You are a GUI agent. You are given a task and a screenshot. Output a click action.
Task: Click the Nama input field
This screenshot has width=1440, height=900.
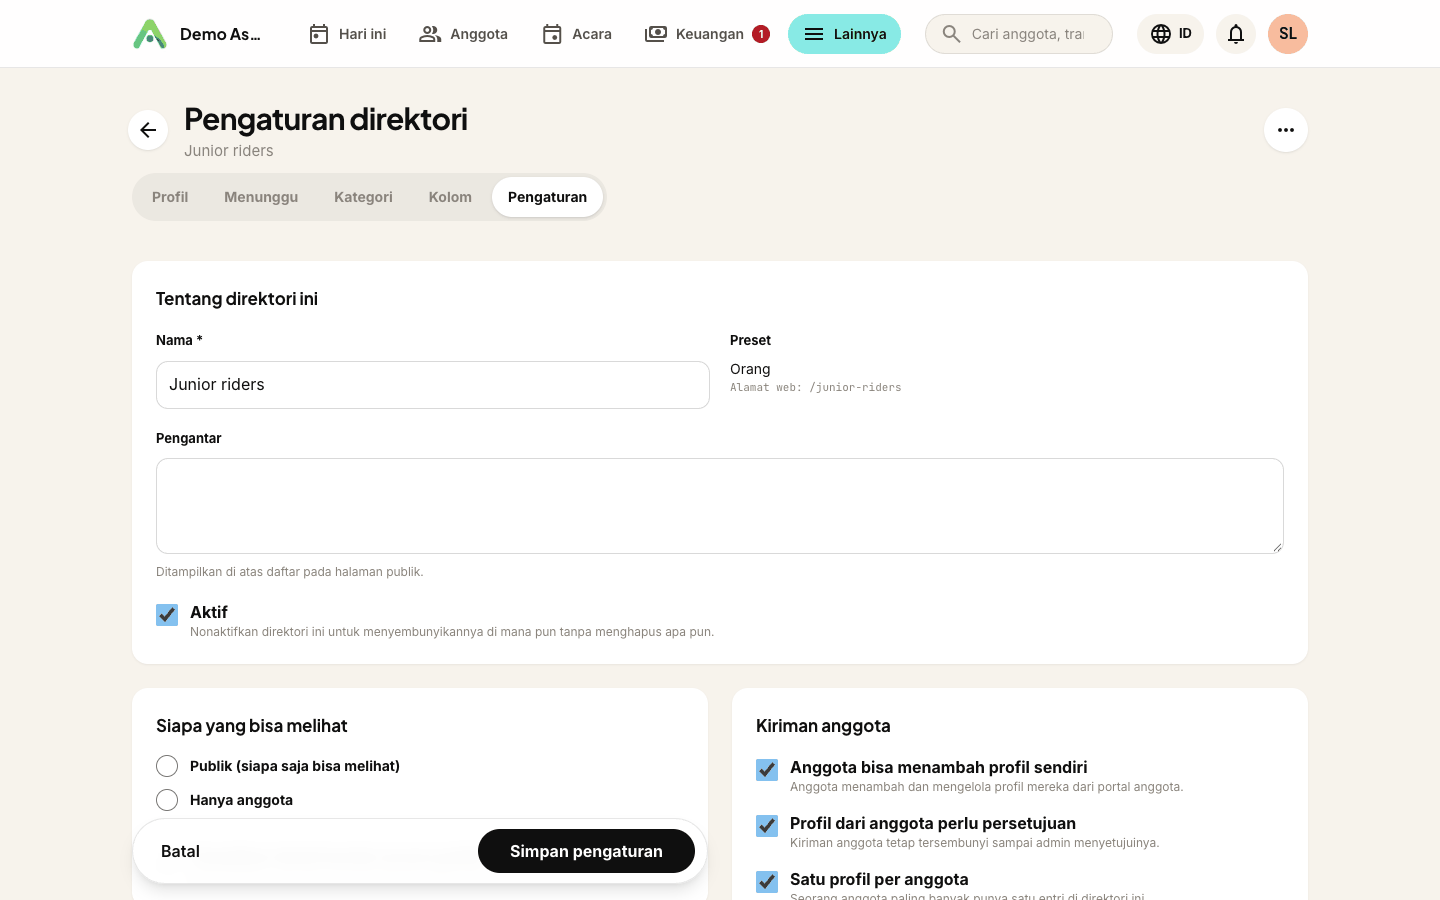tap(433, 385)
